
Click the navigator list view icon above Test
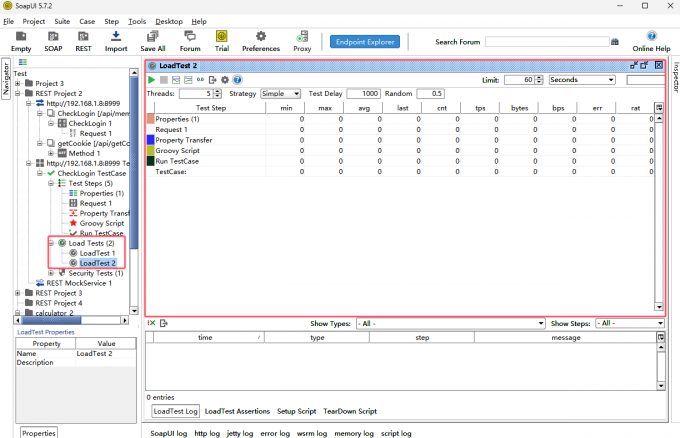coord(23,62)
